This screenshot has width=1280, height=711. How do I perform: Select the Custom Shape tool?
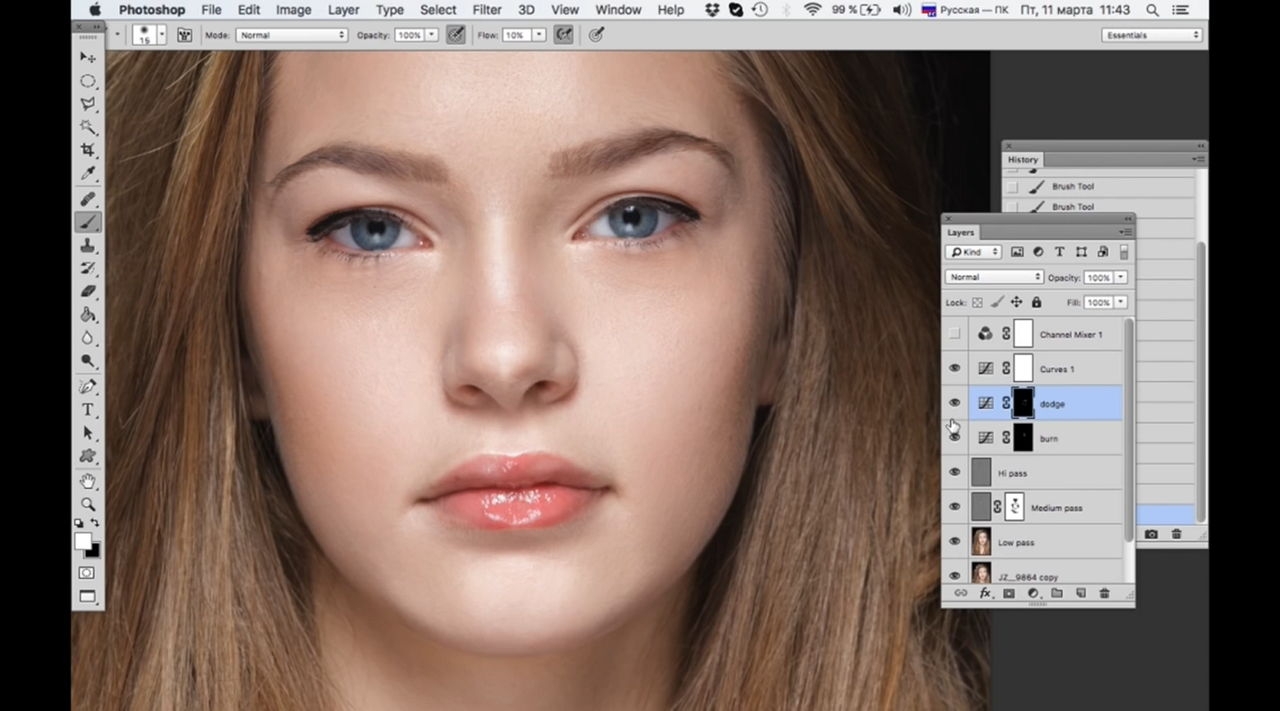click(88, 456)
